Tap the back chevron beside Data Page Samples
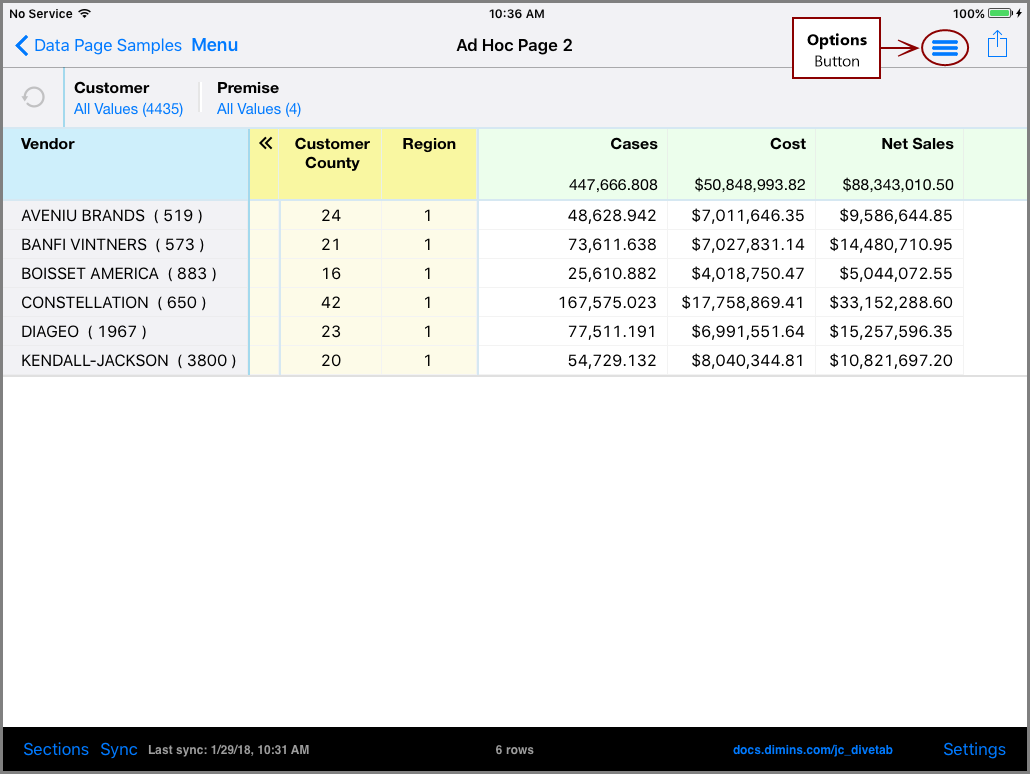Screen dimensions: 1030x774 click(x=22, y=45)
